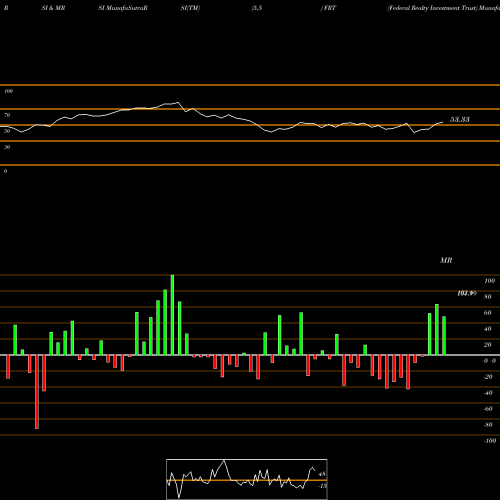This screenshot has height=500, width=500.
Task: Click the MR axis label '-20'
Action: [x=488, y=377]
